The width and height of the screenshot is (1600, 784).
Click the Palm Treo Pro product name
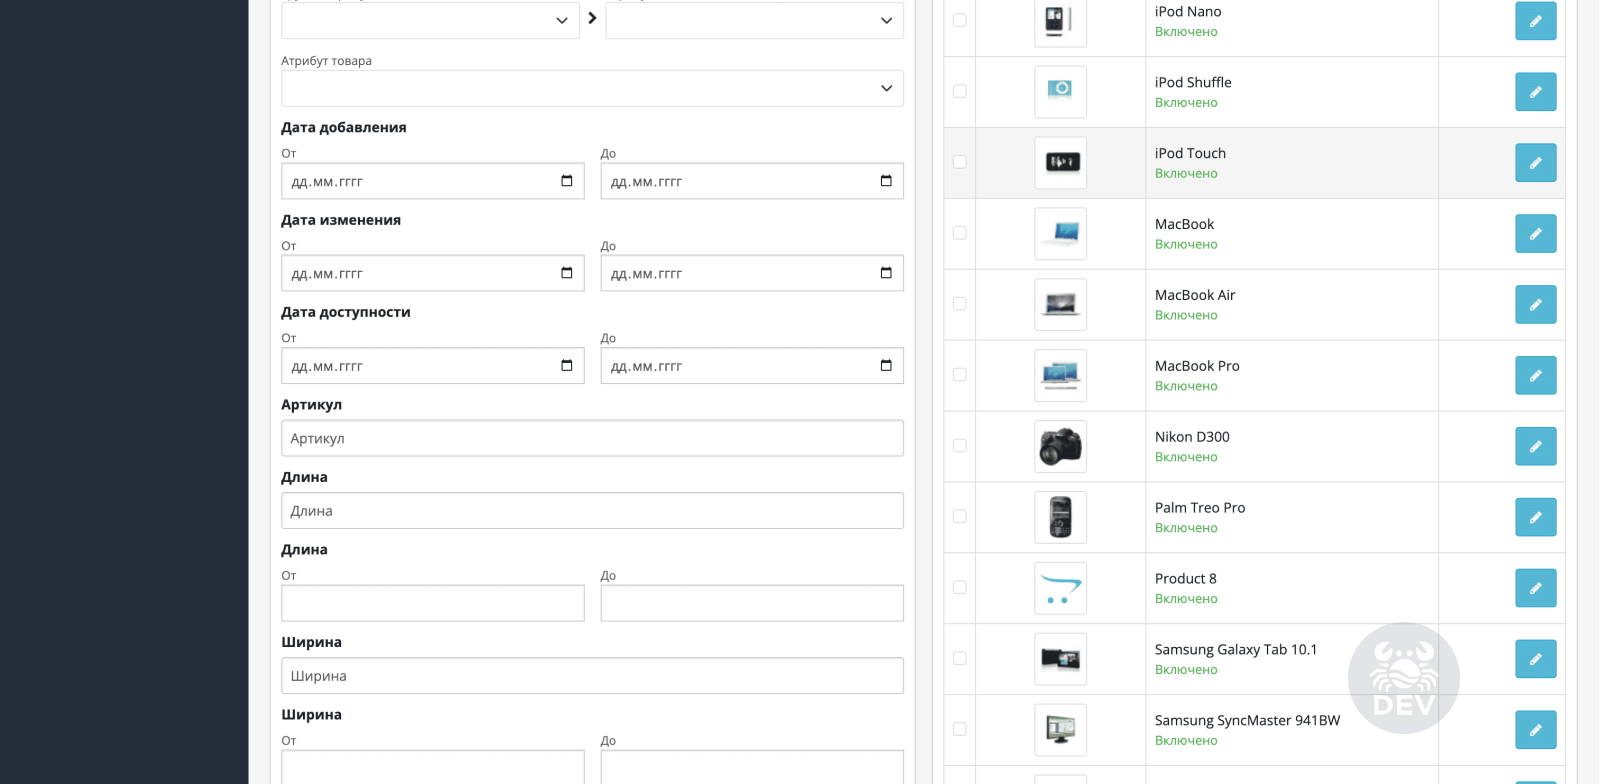[1200, 508]
